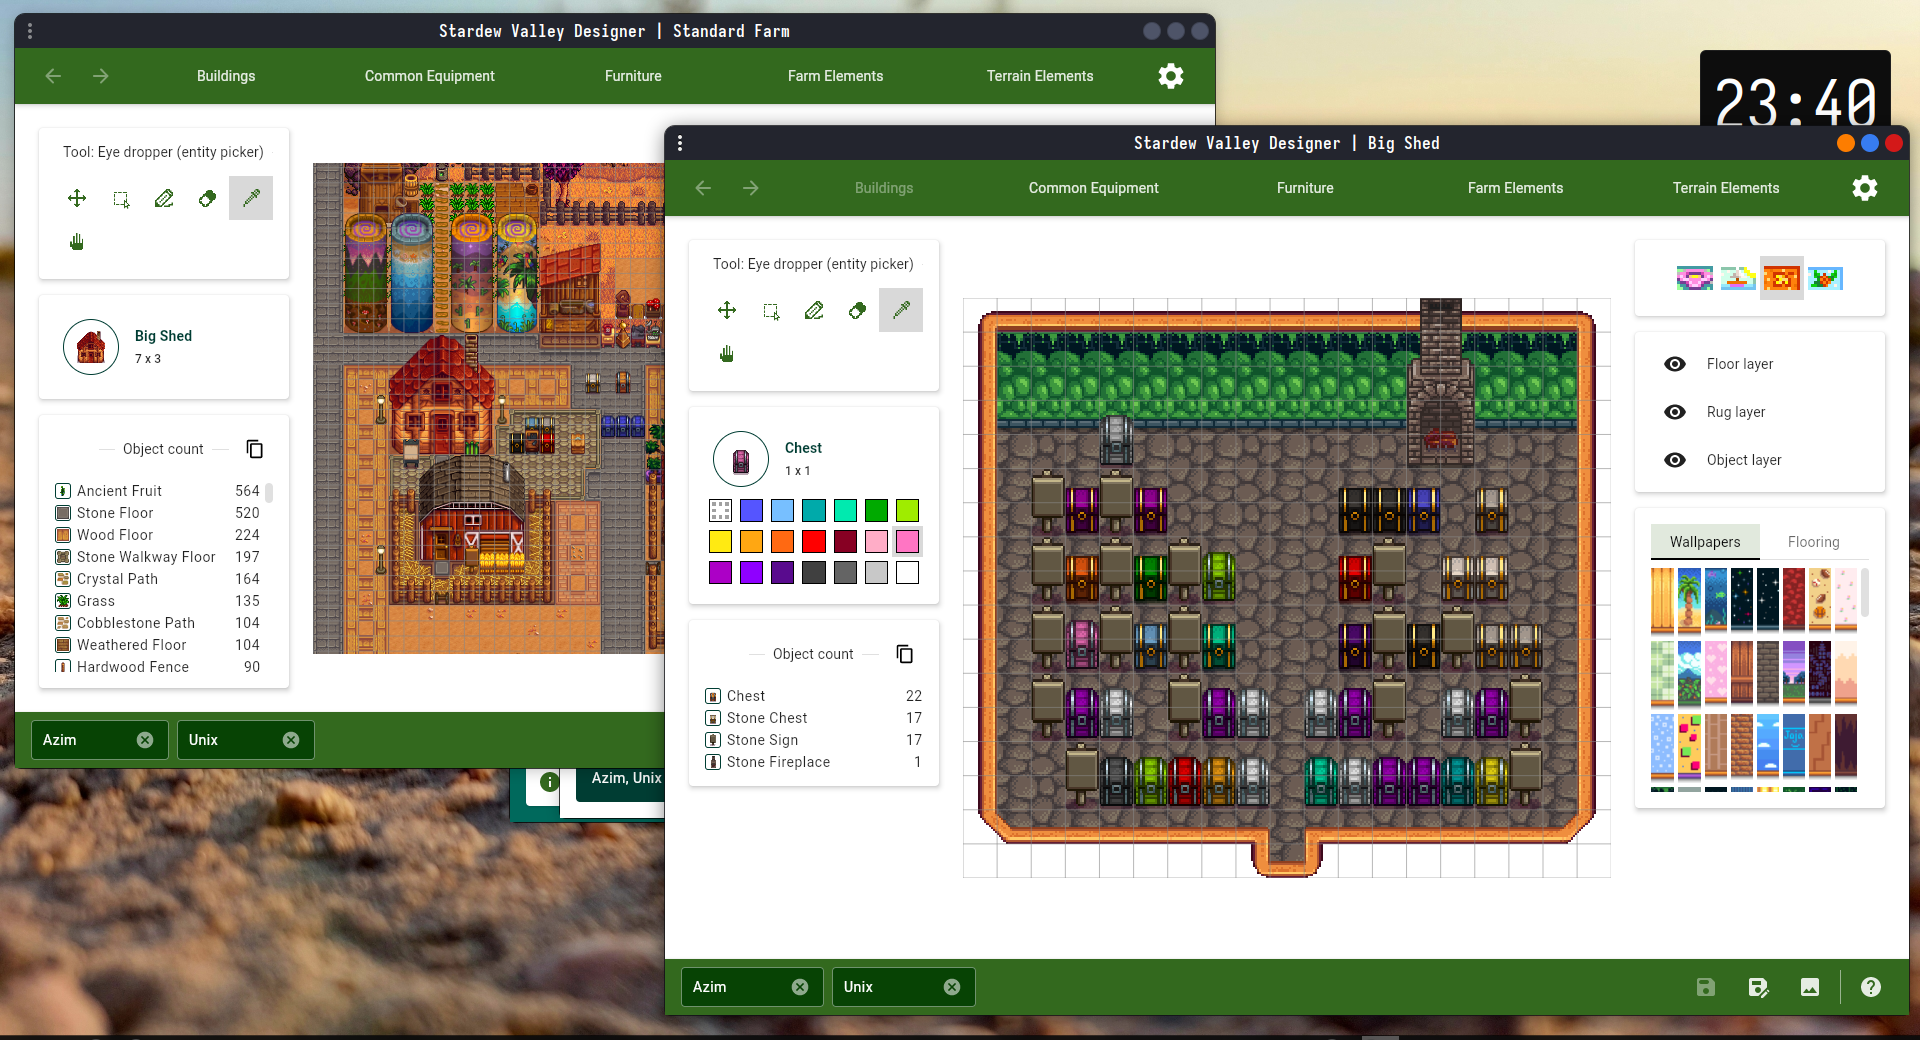Pick the default pattern chest swatch
This screenshot has height=1040, width=1920.
pos(720,511)
